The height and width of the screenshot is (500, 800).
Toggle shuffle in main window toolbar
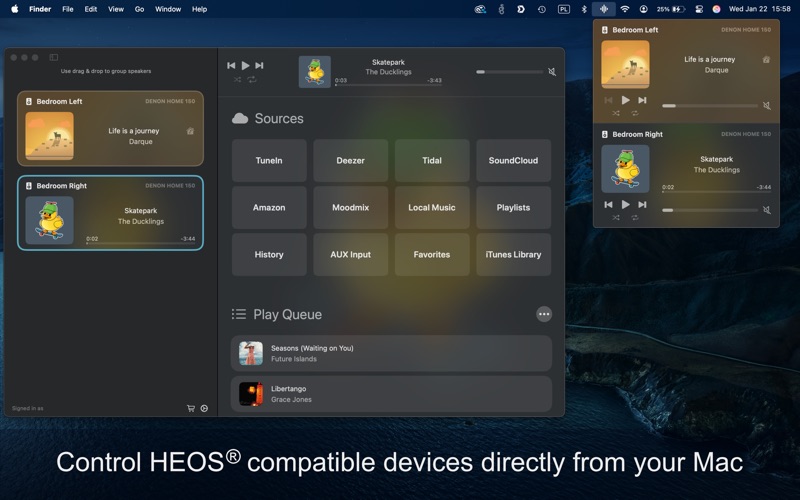(x=237, y=80)
